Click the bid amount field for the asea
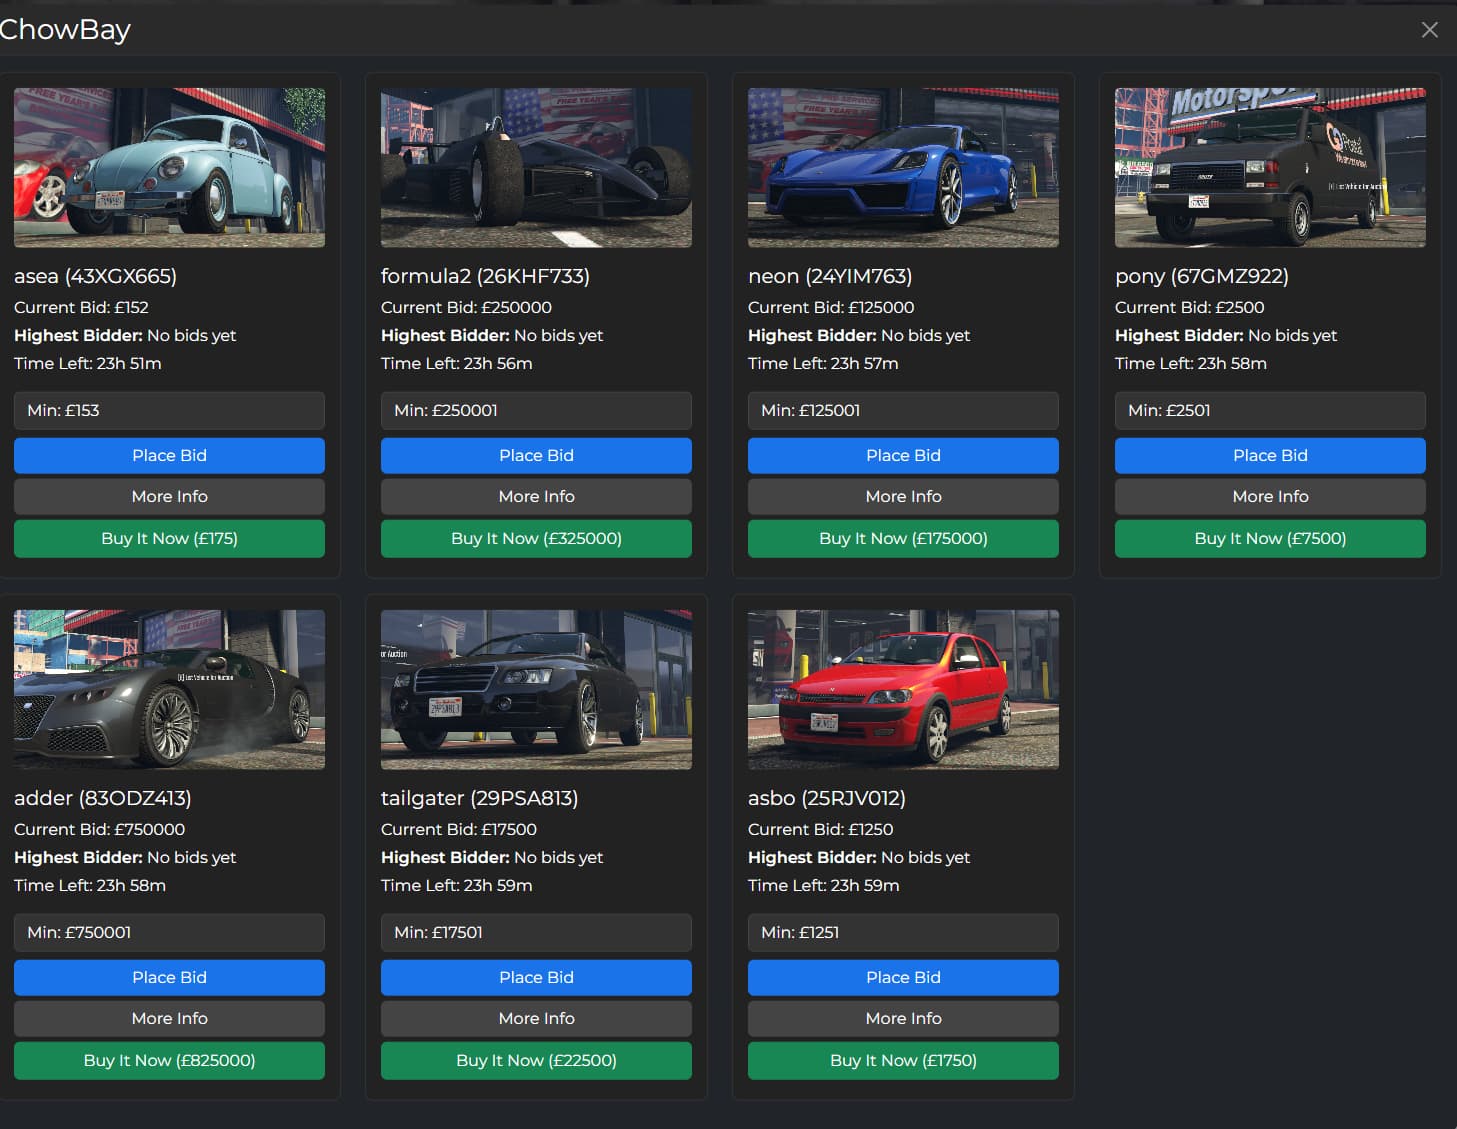The image size is (1457, 1129). [168, 410]
